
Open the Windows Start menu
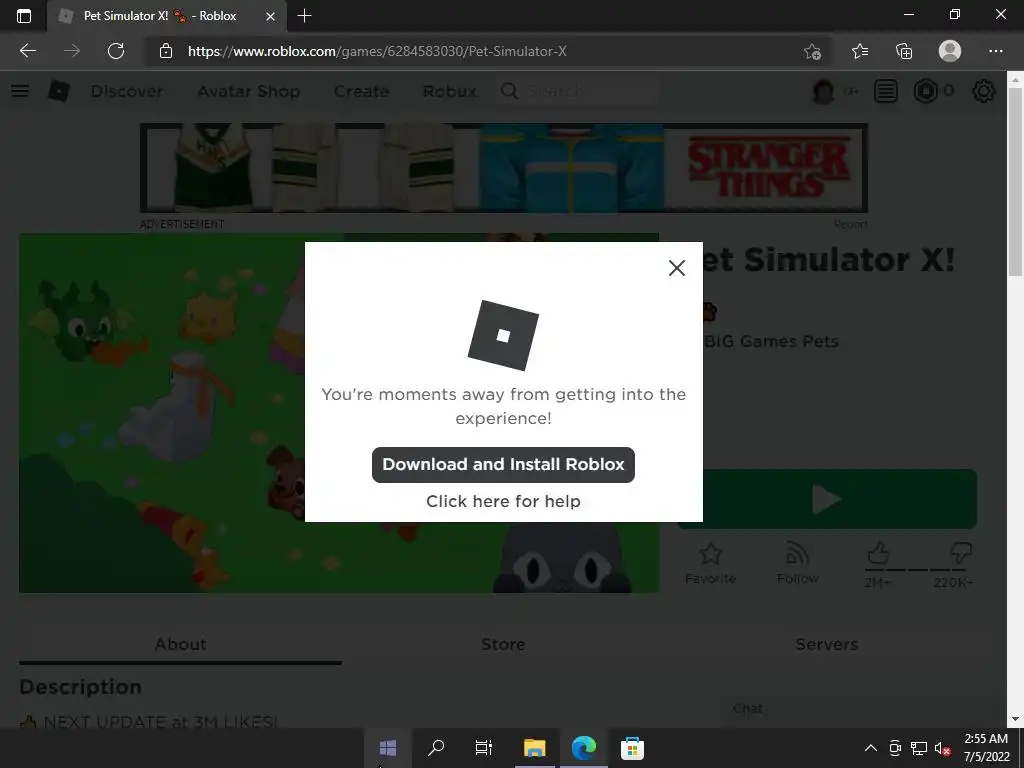(388, 748)
